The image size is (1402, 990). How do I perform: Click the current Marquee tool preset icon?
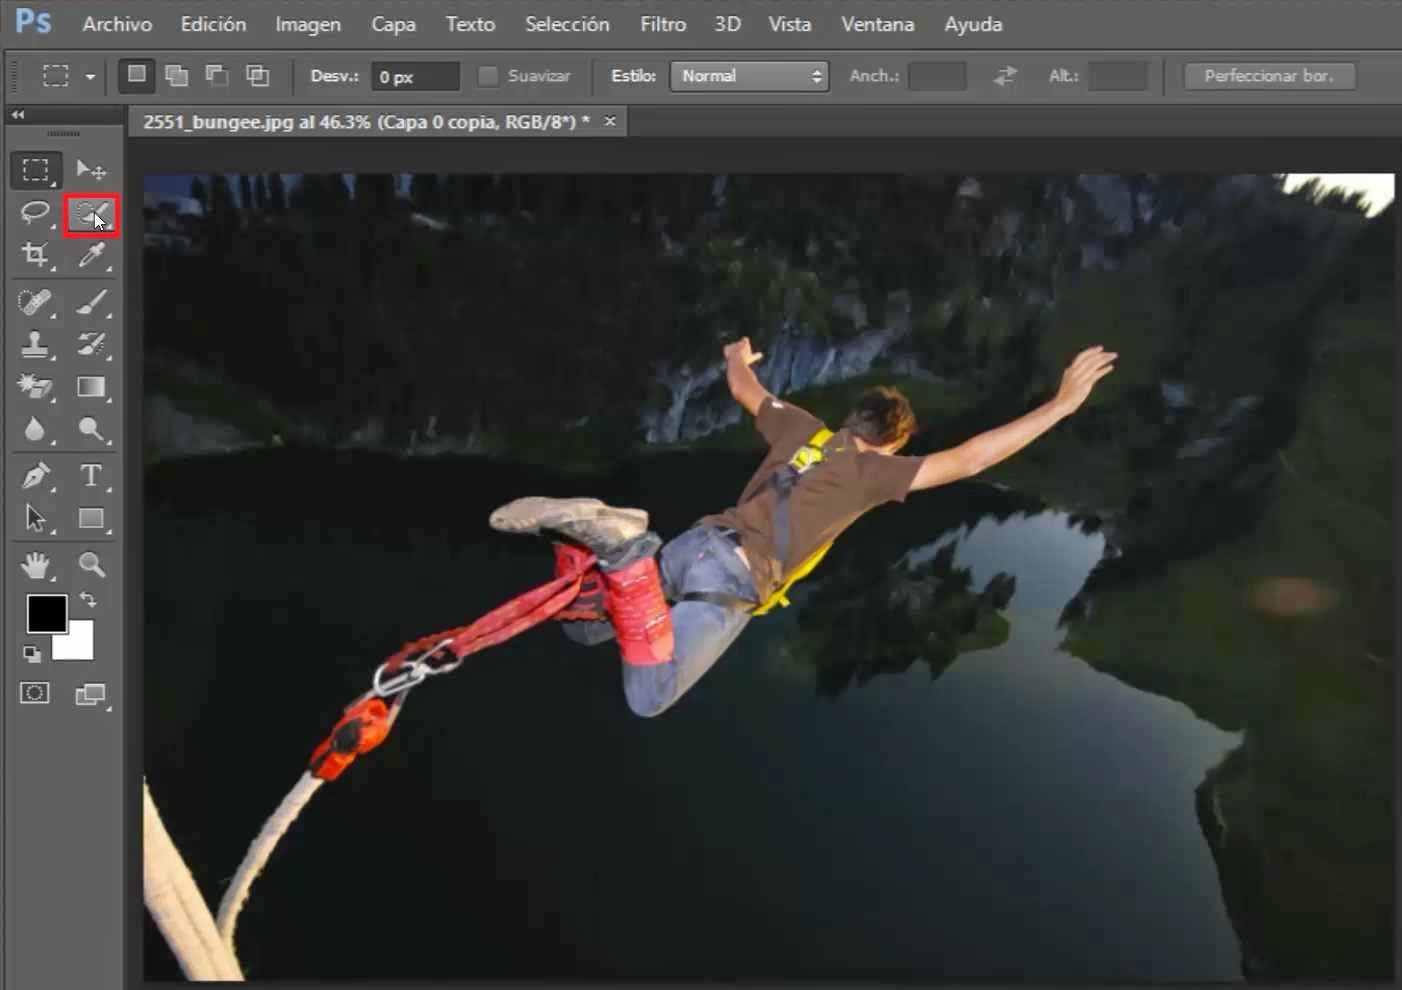pyautogui.click(x=56, y=76)
